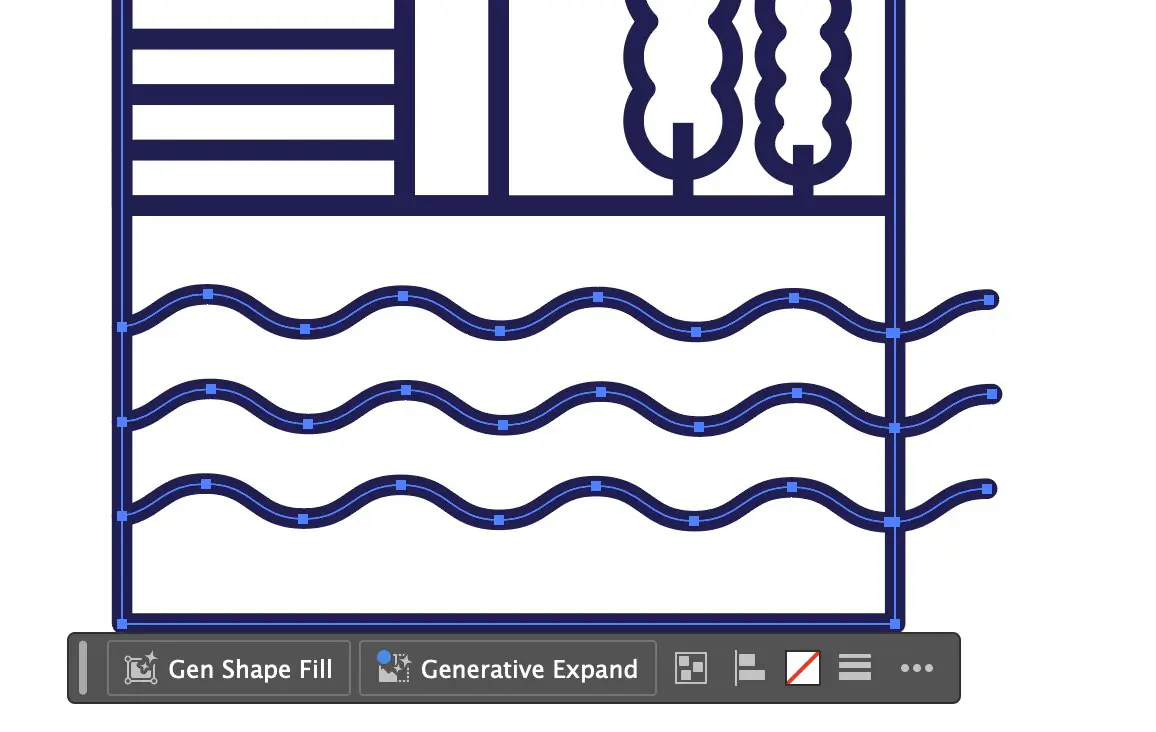Click the contextual task bar drag handle
Viewport: 1156px width, 732px height.
coord(84,668)
